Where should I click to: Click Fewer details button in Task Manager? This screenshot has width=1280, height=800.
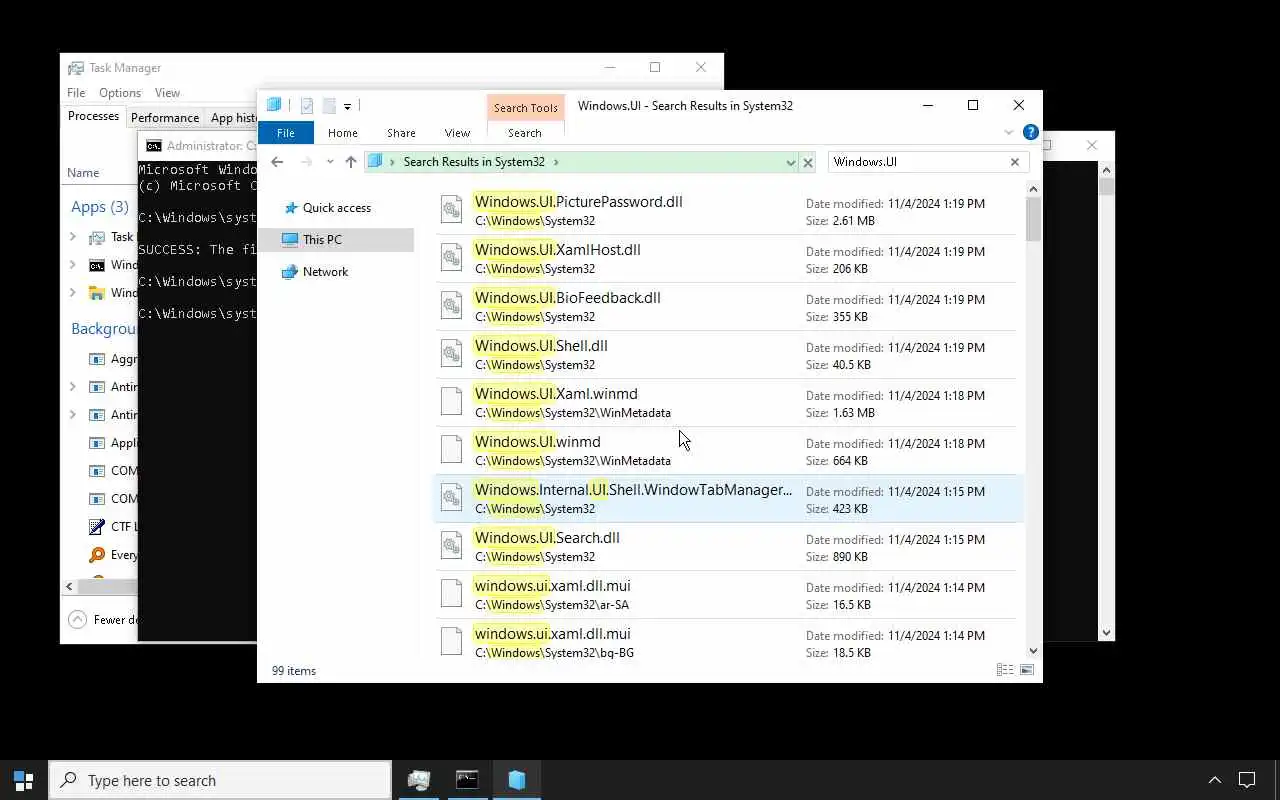pos(104,619)
